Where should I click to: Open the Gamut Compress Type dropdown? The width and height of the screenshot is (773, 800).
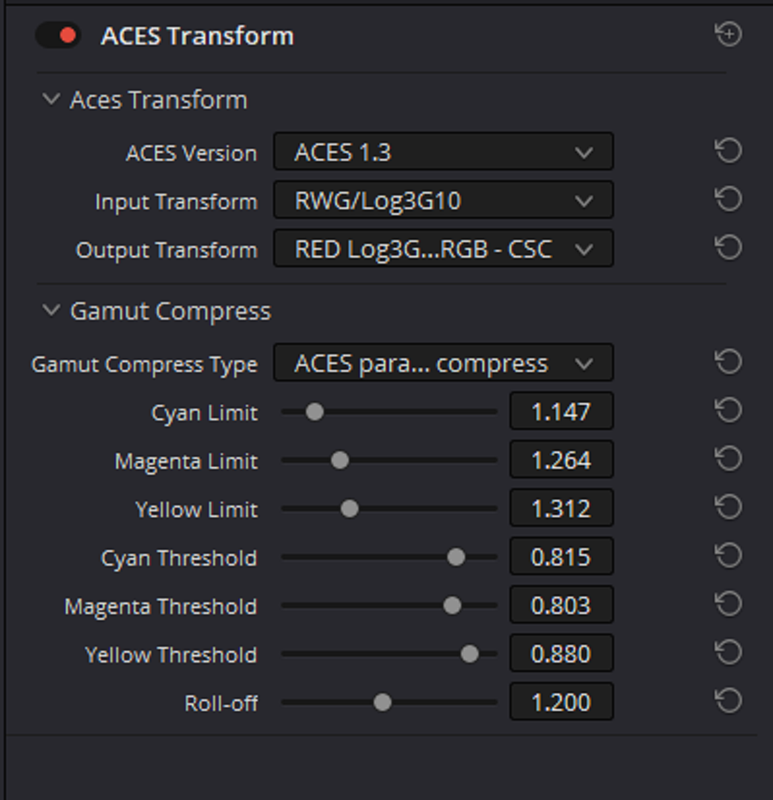pyautogui.click(x=443, y=363)
